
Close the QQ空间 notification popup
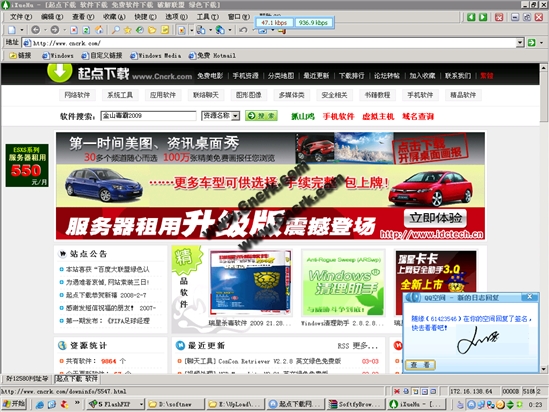(x=530, y=297)
